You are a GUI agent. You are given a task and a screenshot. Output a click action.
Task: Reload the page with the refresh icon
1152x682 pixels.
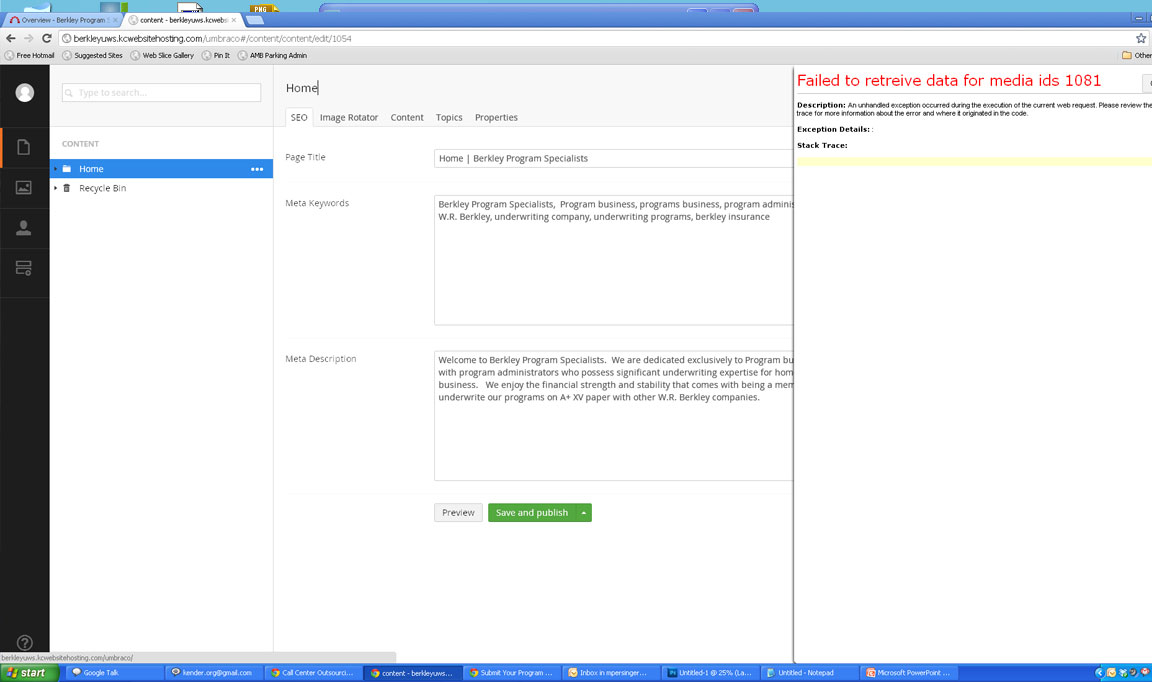(46, 38)
